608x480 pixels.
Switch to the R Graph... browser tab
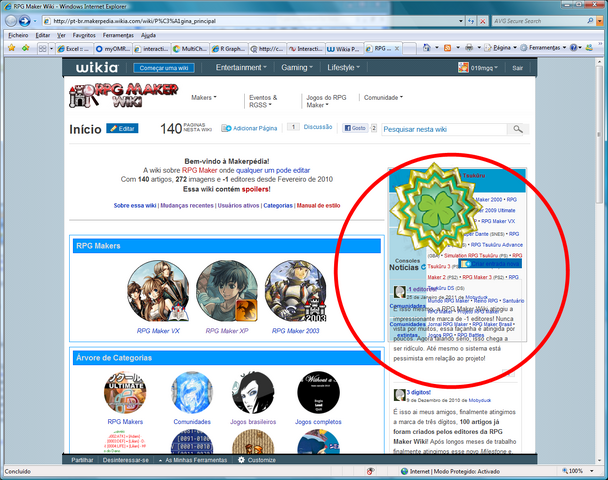229,49
